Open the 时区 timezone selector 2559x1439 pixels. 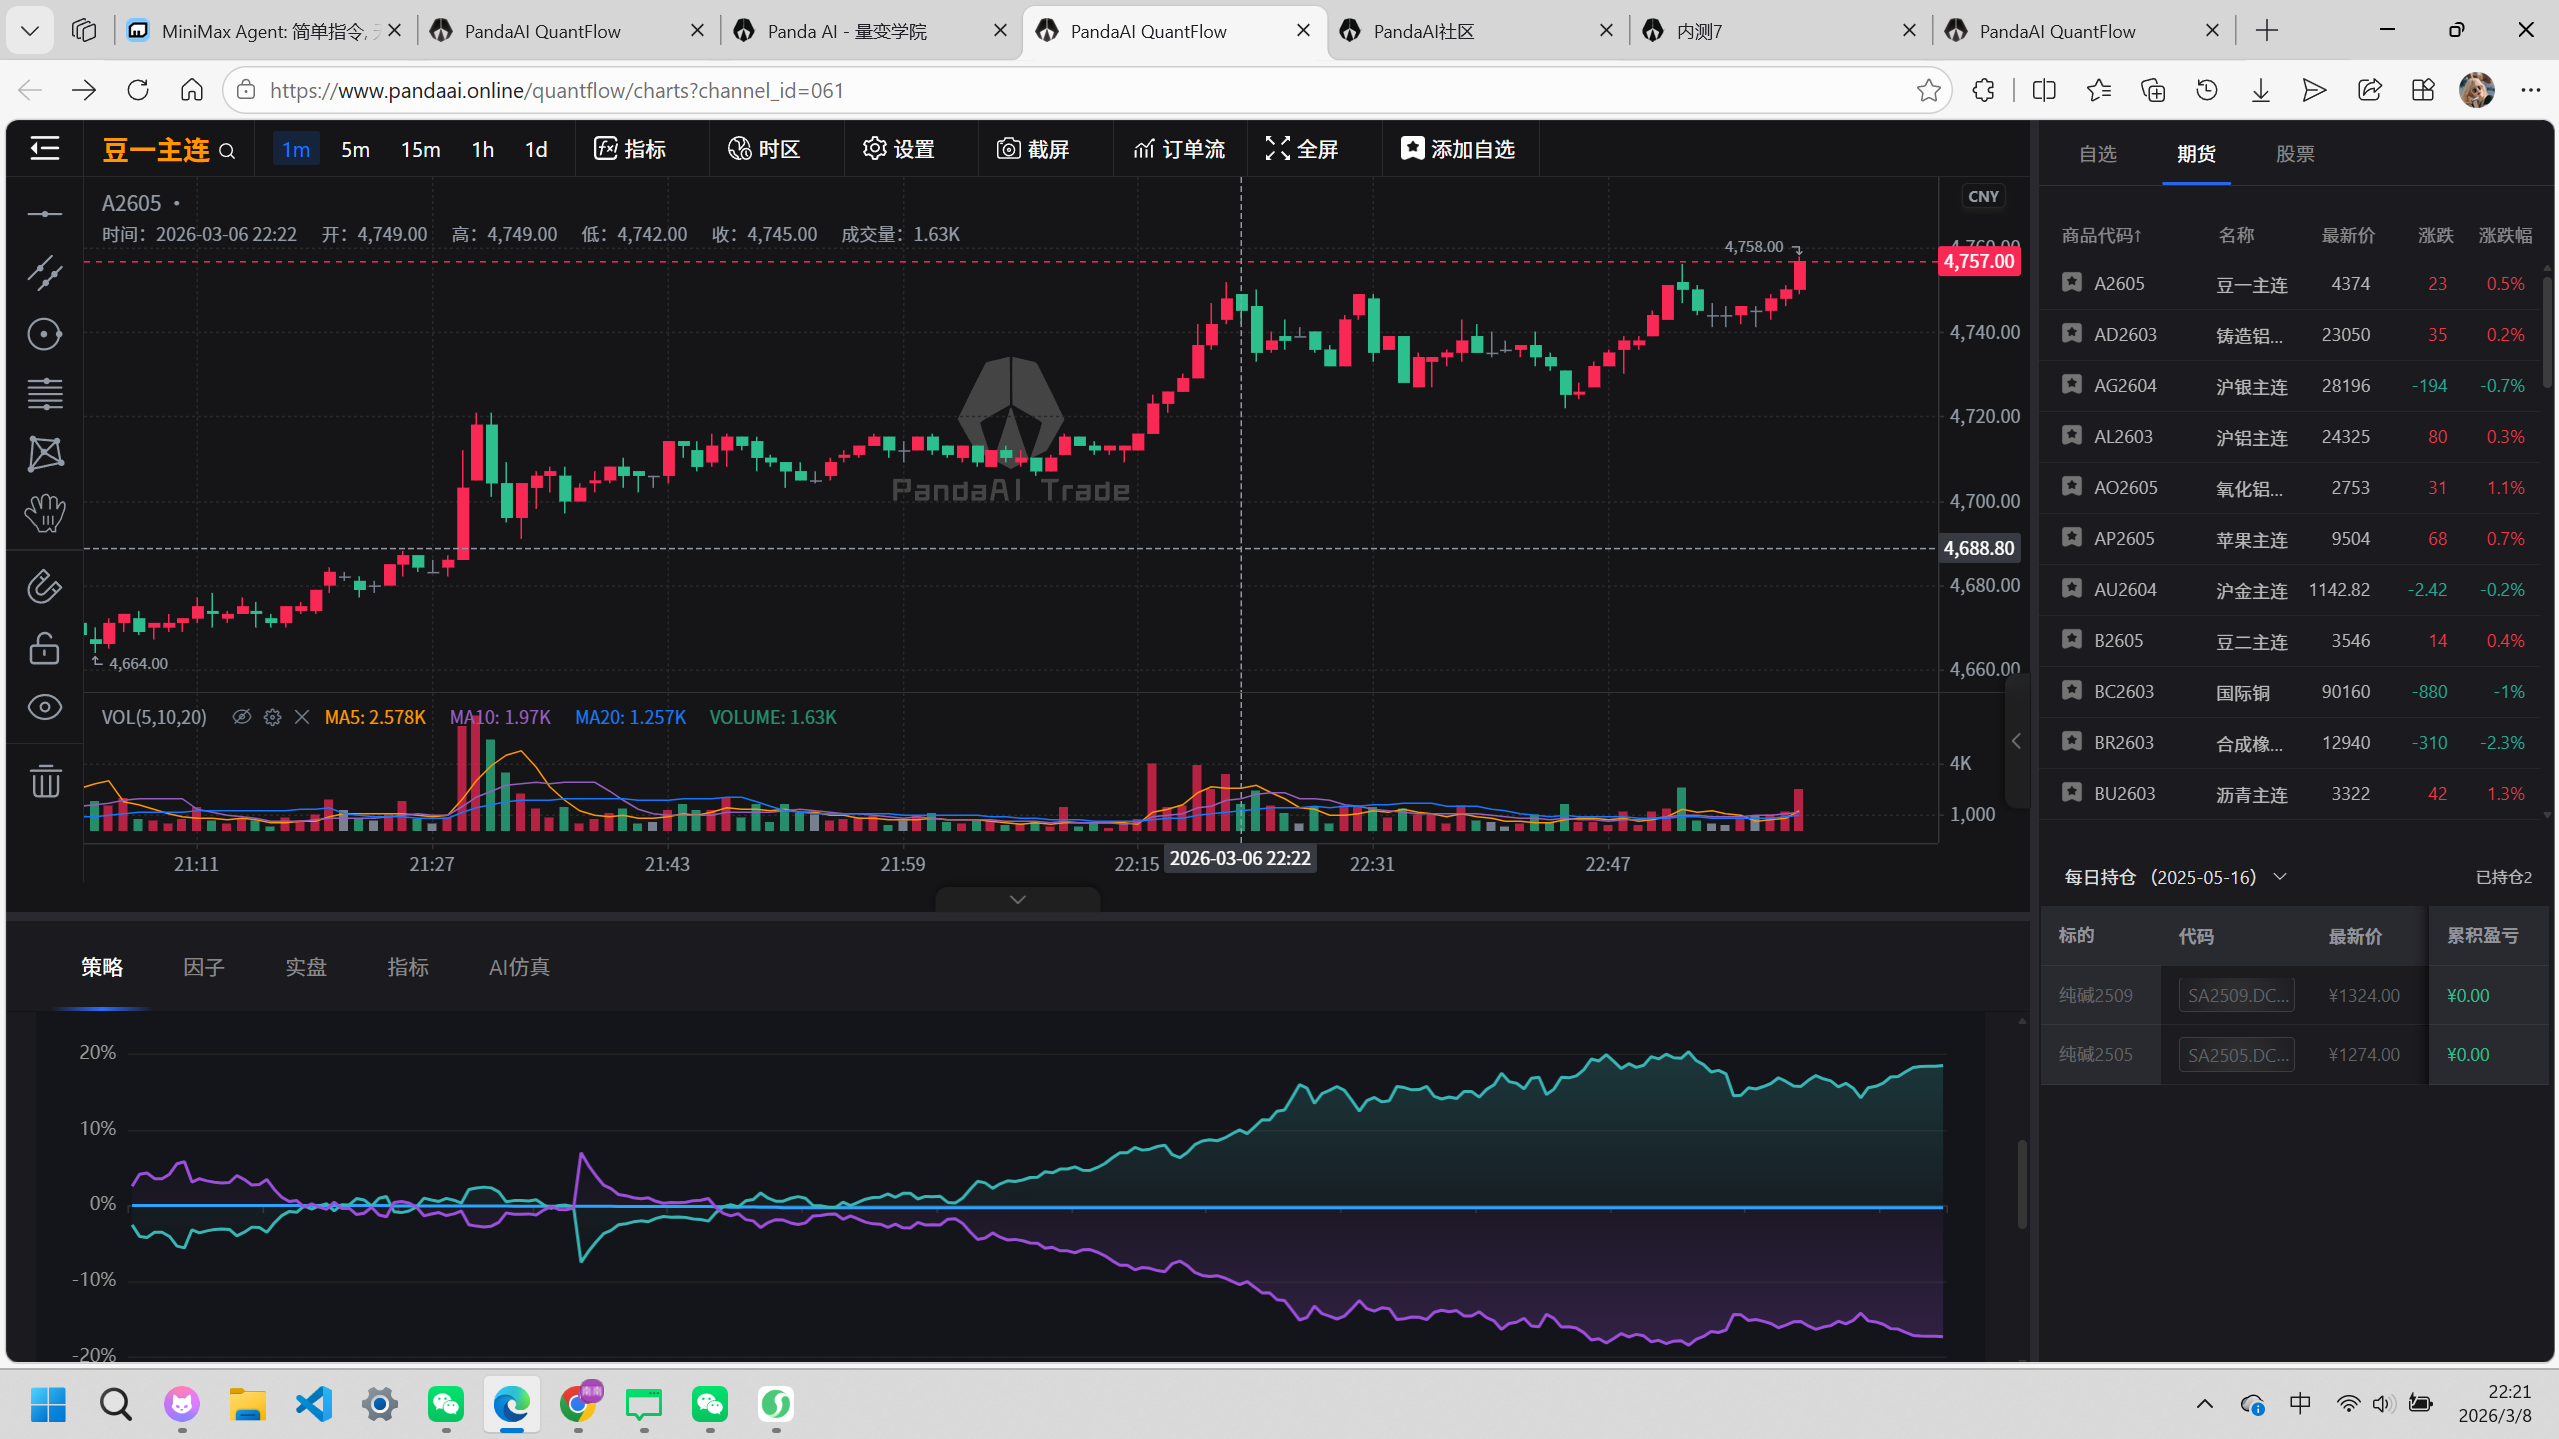click(x=765, y=149)
